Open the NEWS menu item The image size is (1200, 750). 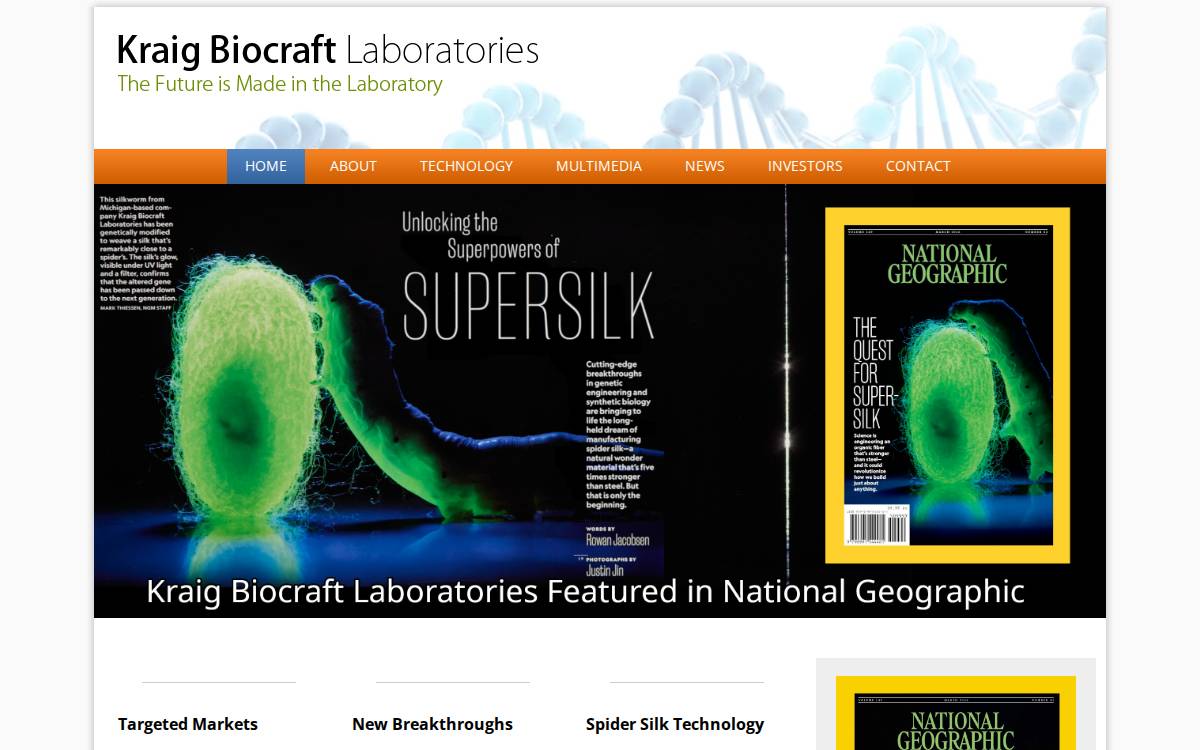coord(705,166)
